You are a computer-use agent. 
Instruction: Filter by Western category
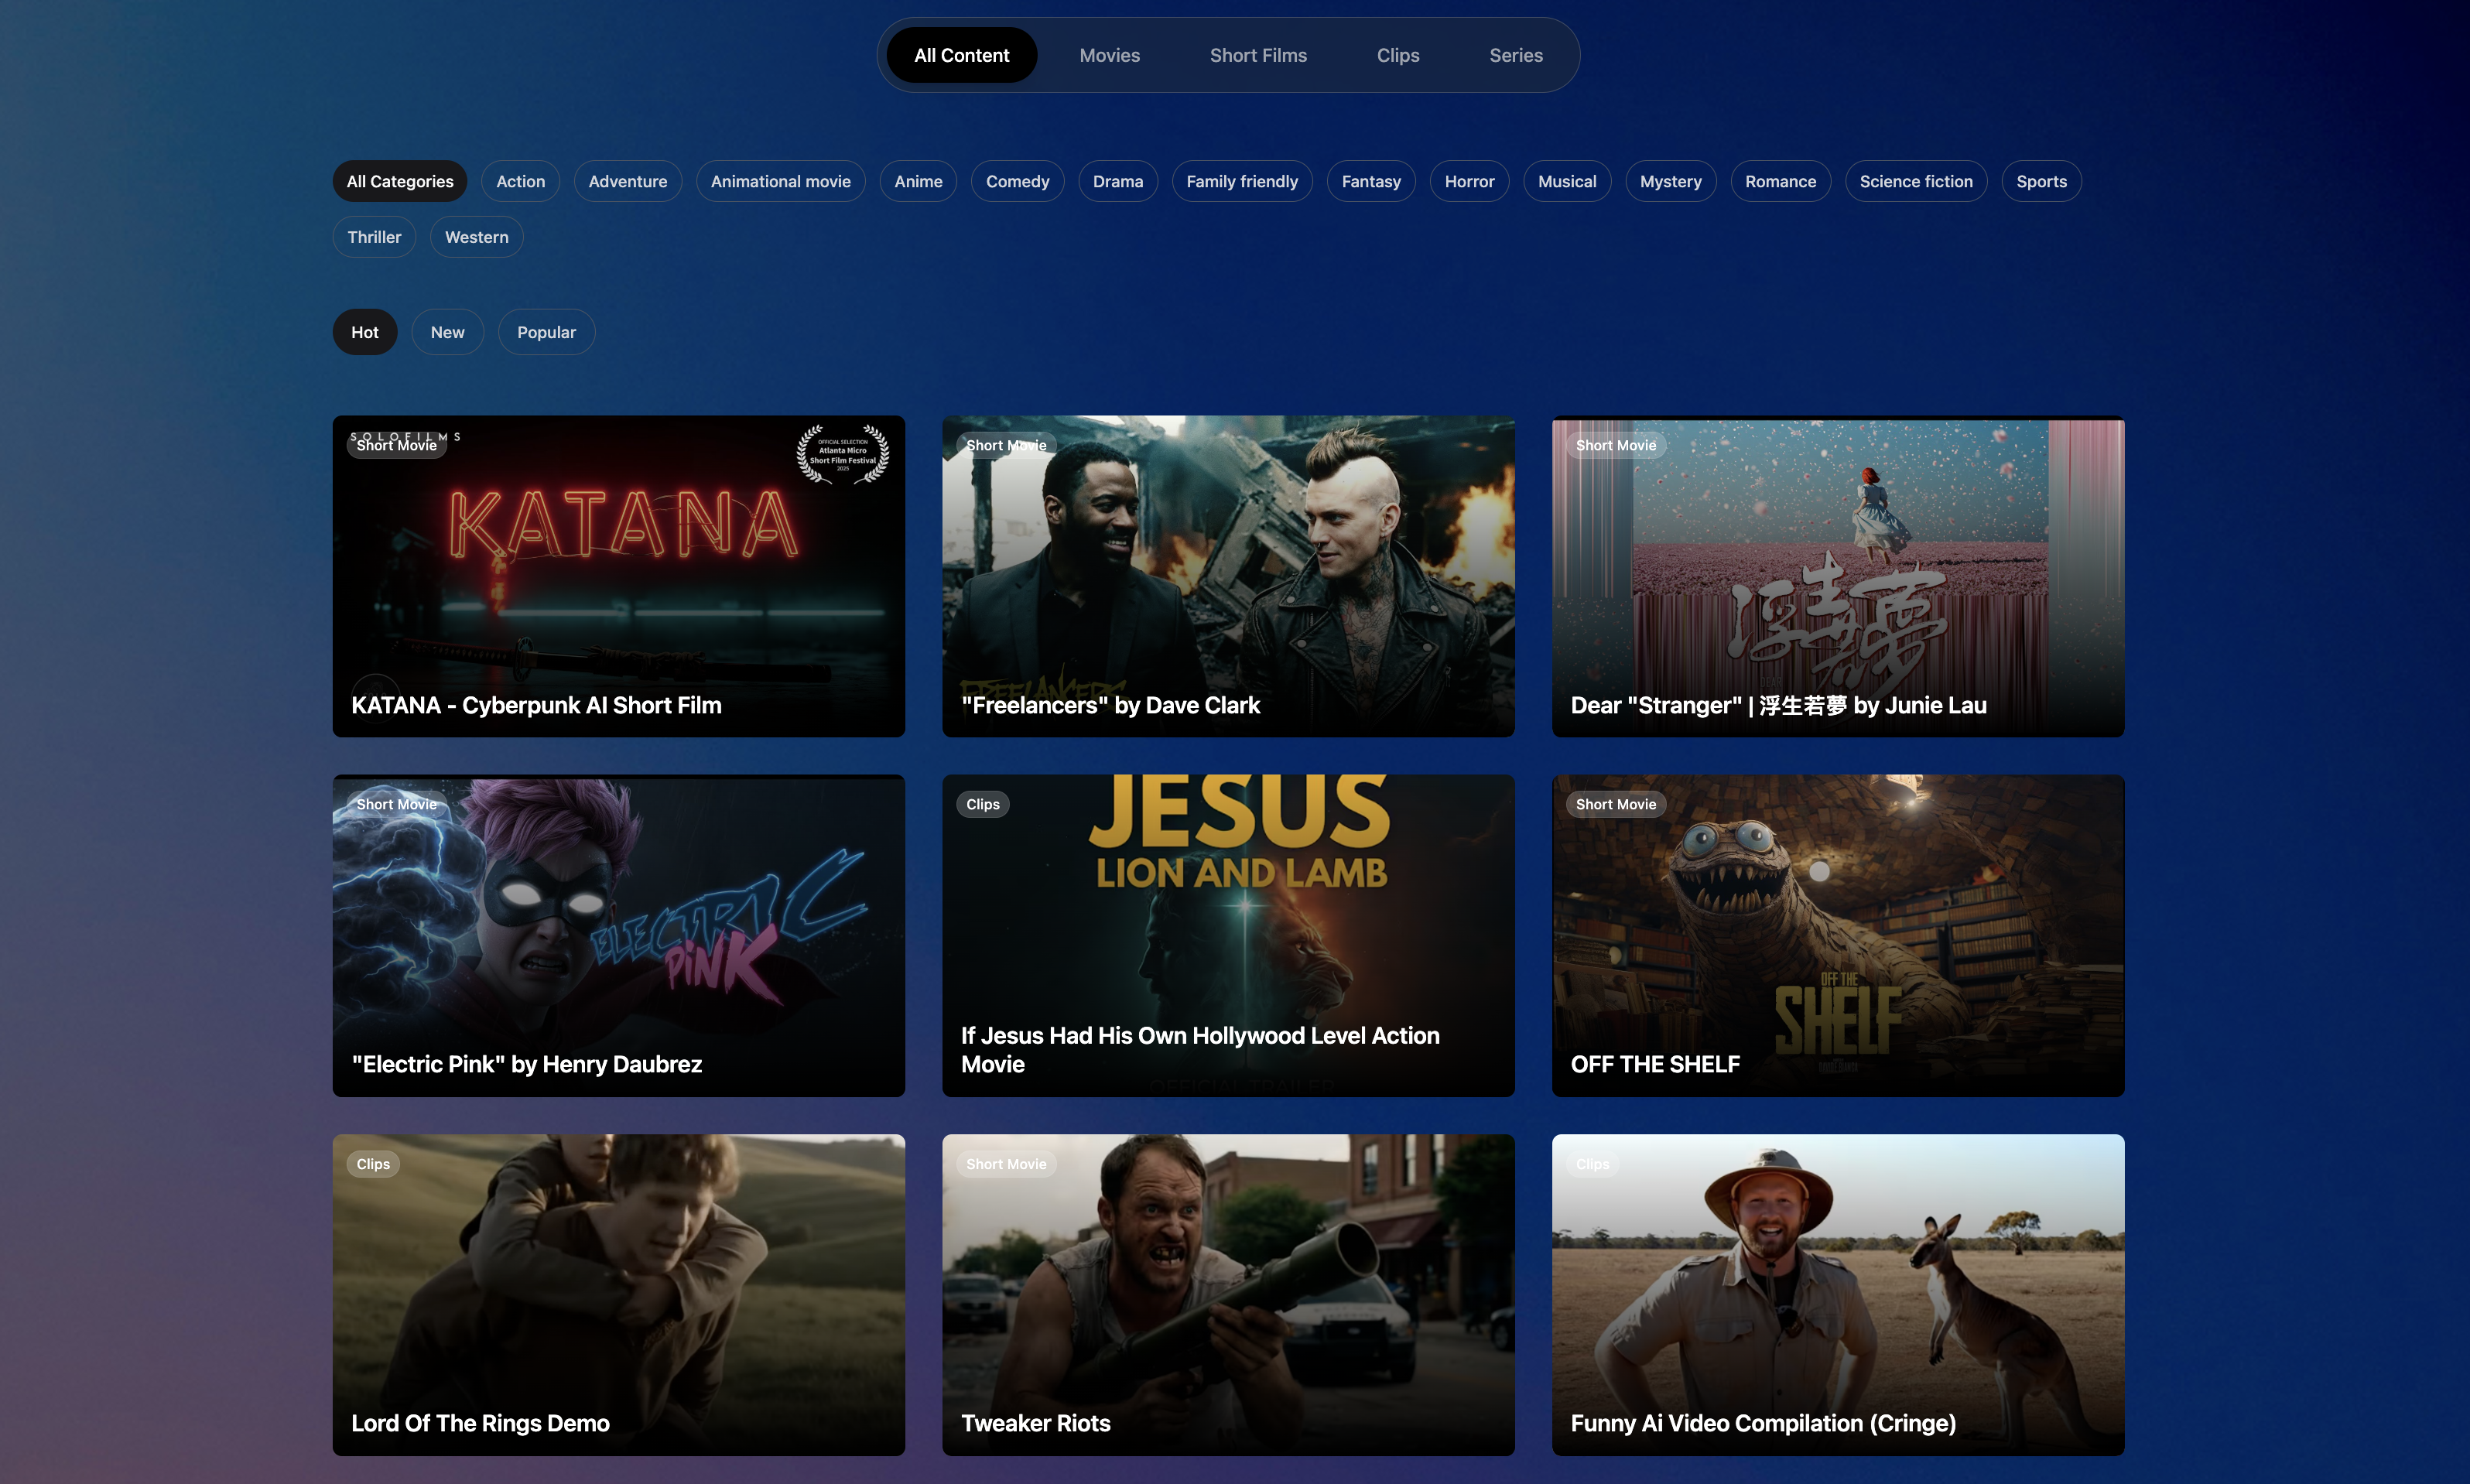(476, 237)
